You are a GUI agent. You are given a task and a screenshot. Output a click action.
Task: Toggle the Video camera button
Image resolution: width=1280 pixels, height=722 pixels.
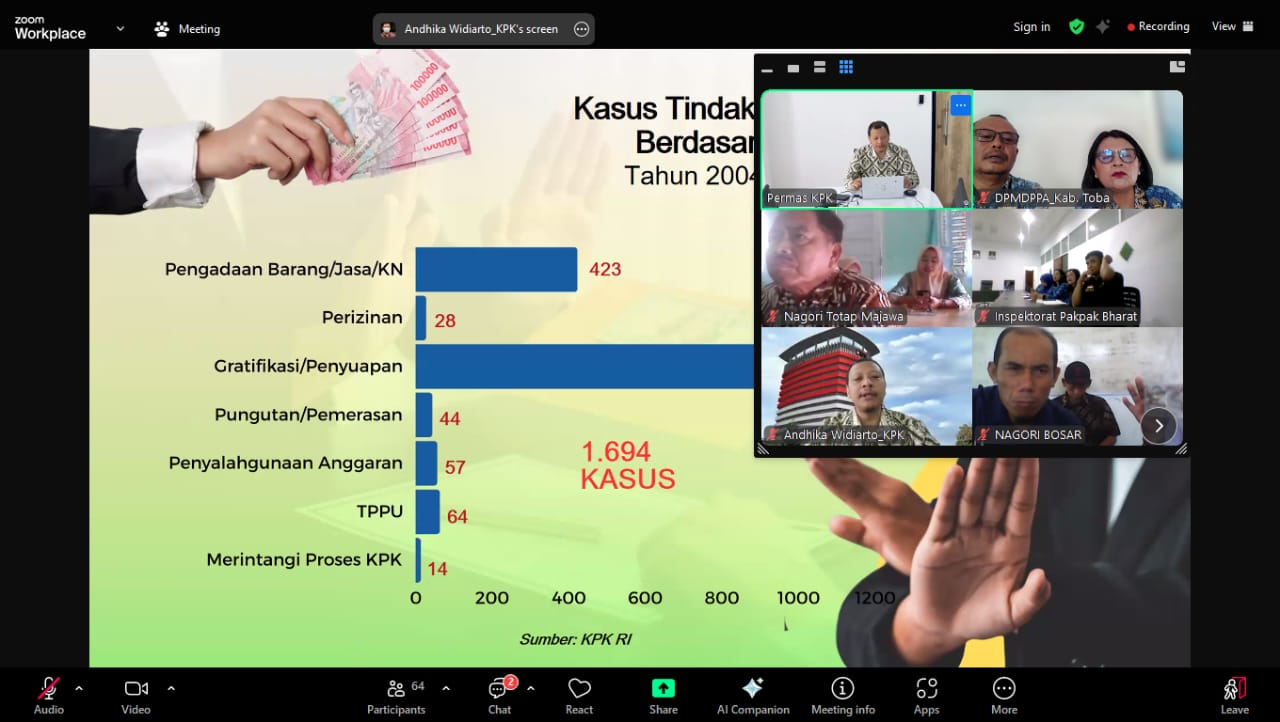click(x=136, y=695)
